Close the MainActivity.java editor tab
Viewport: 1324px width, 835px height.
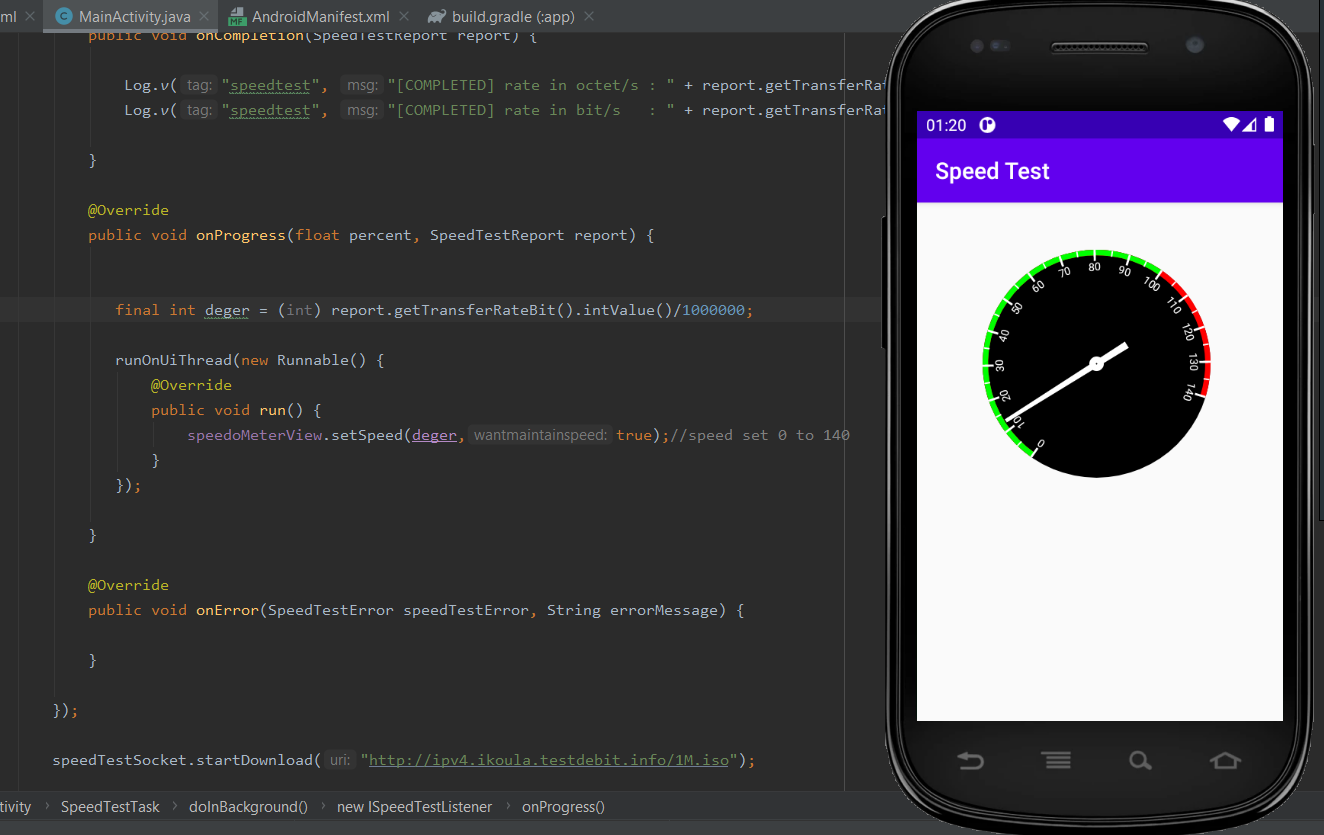click(x=206, y=17)
